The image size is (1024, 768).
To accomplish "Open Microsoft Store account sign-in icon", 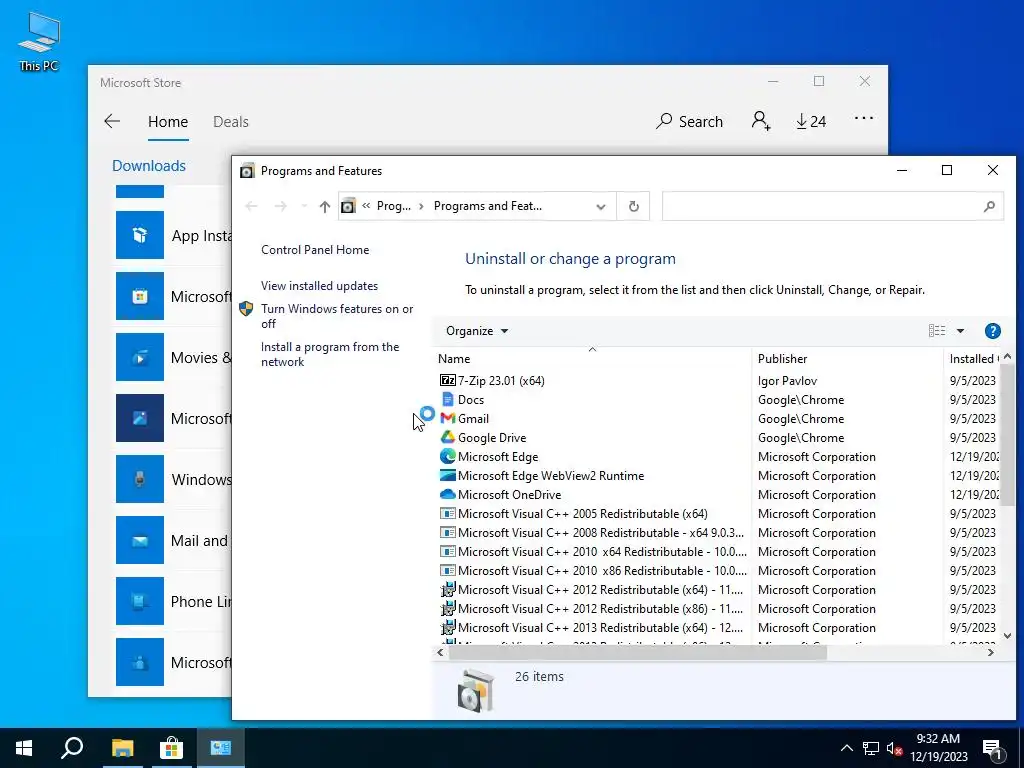I will click(x=761, y=121).
